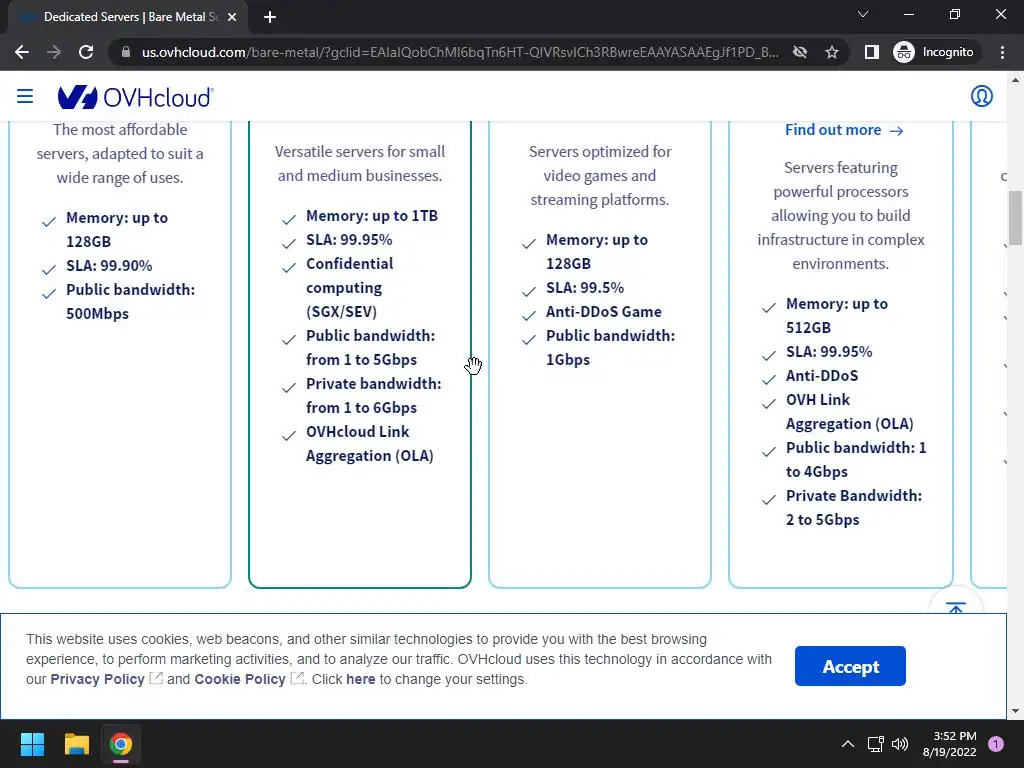
Task: Open Chrome's three-dot menu
Action: pyautogui.click(x=1002, y=52)
